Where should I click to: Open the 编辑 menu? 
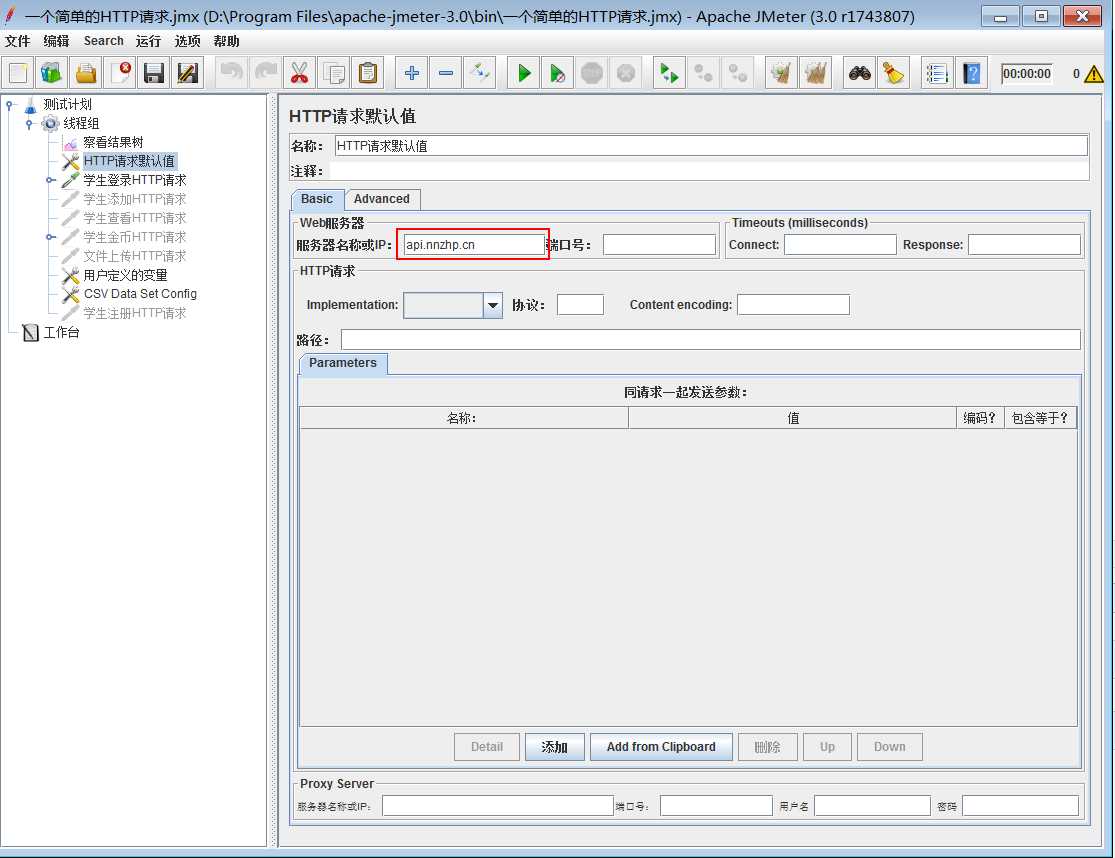click(x=56, y=41)
